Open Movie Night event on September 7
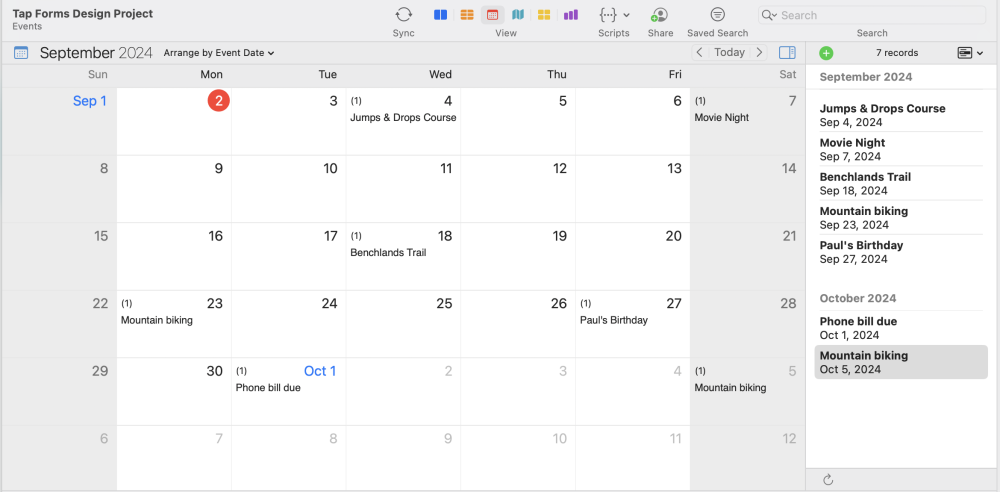1000x492 pixels. pos(721,117)
